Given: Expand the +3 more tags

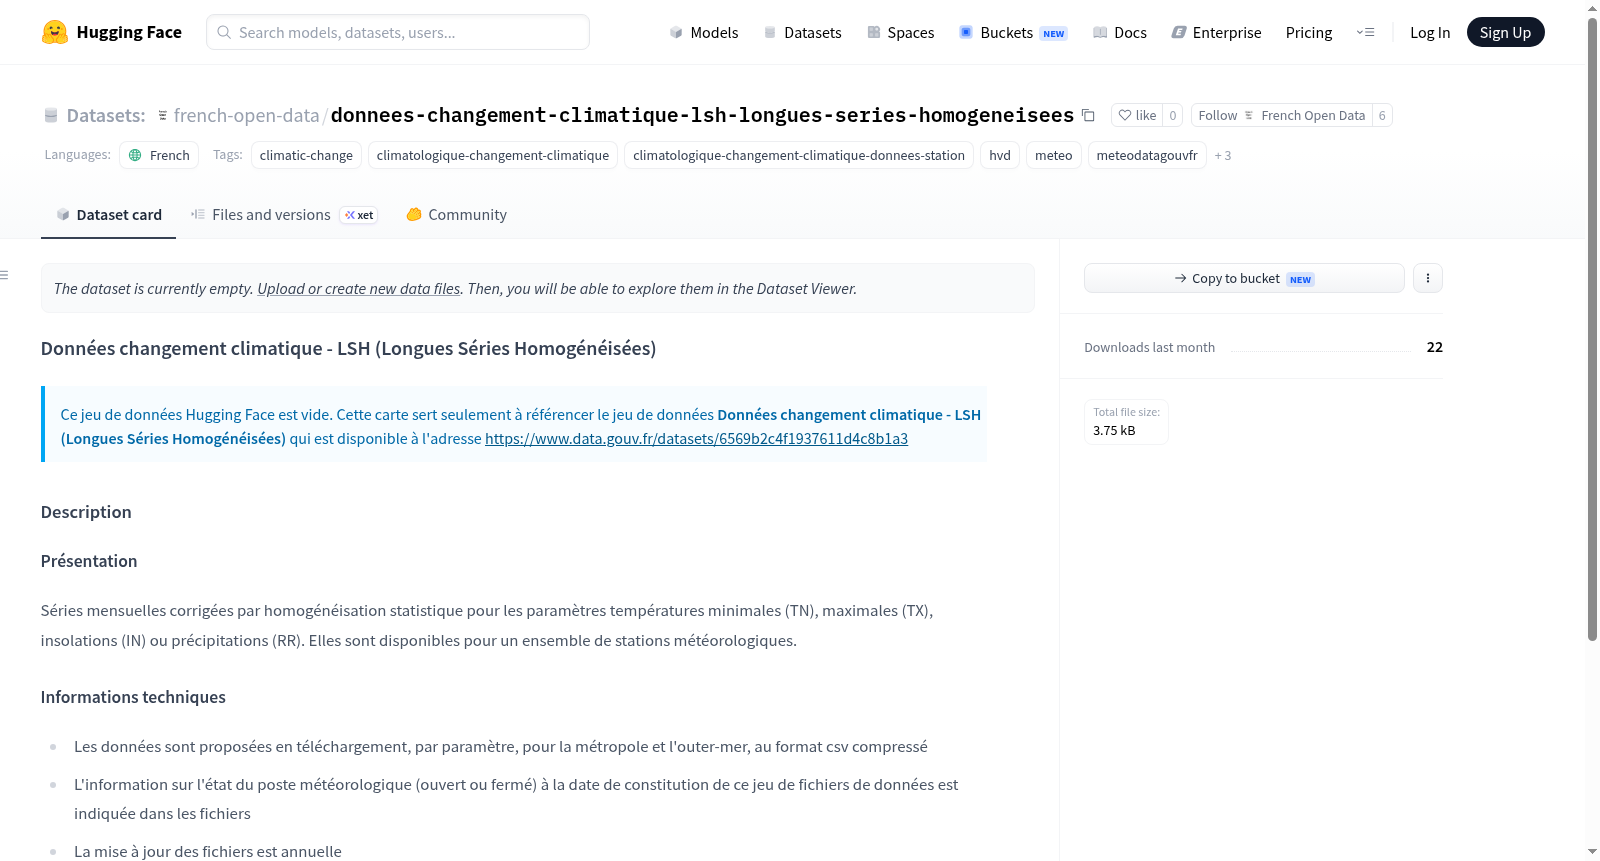Looking at the screenshot, I should tap(1223, 155).
